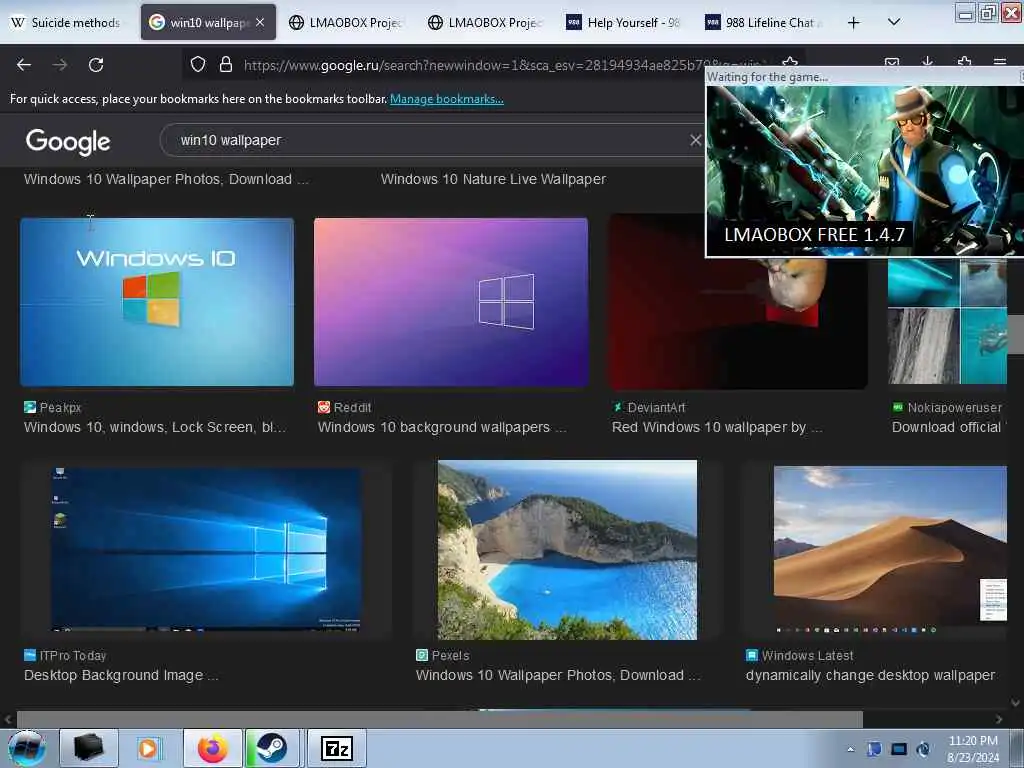Click the Pexels source label
This screenshot has height=768, width=1024.
click(450, 656)
